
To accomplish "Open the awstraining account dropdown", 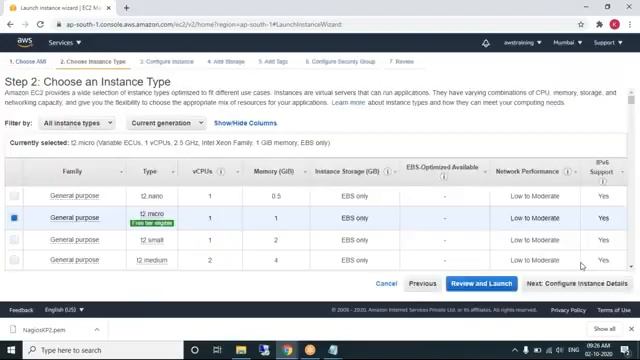I will point(522,42).
